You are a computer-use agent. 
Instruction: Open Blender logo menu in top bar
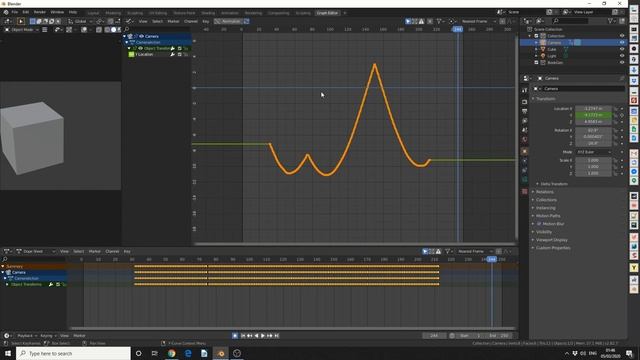click(6, 12)
